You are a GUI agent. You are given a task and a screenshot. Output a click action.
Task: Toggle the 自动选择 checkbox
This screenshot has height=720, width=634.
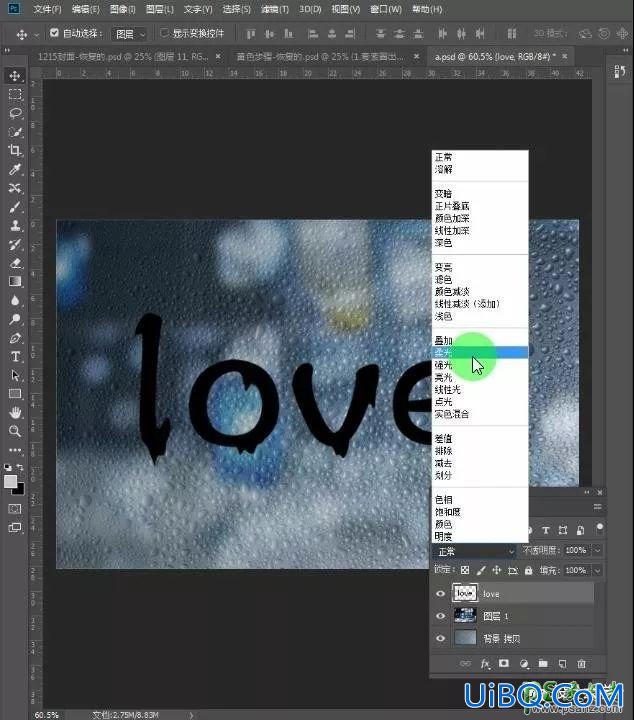pos(54,33)
